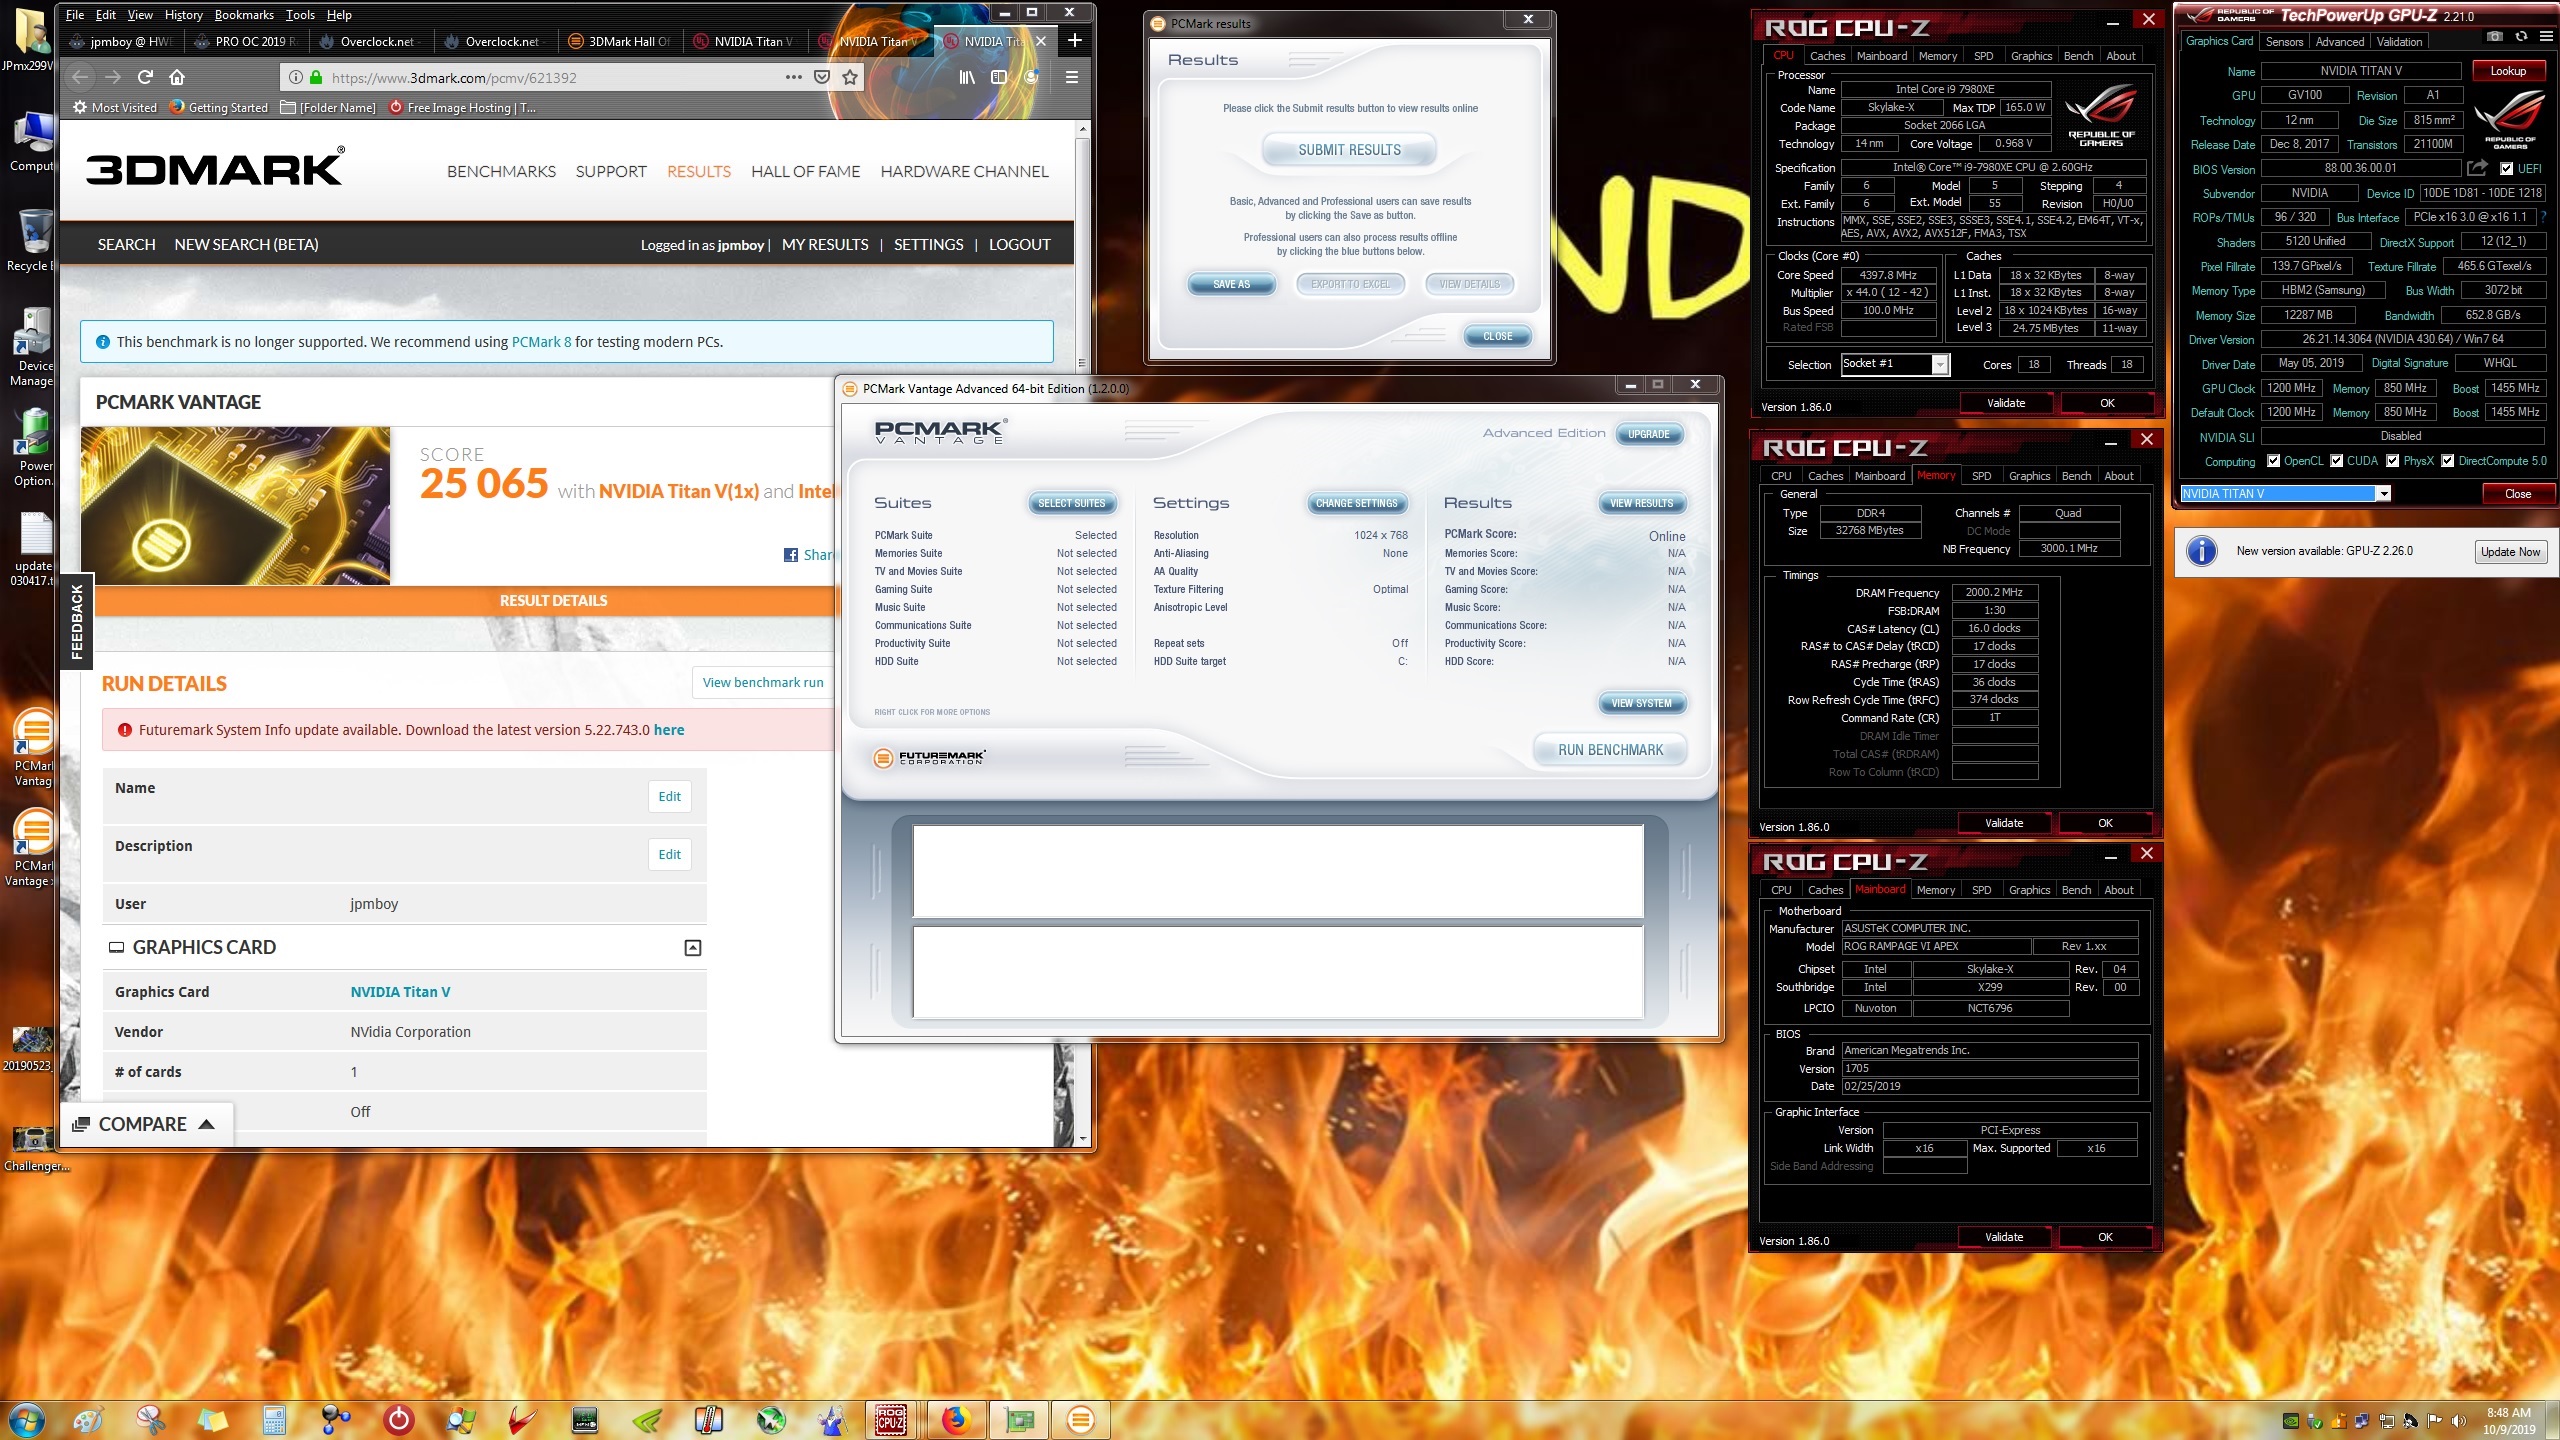The image size is (2560, 1440).
Task: Click GPU-Z screenshot camera icon
Action: (x=2495, y=37)
